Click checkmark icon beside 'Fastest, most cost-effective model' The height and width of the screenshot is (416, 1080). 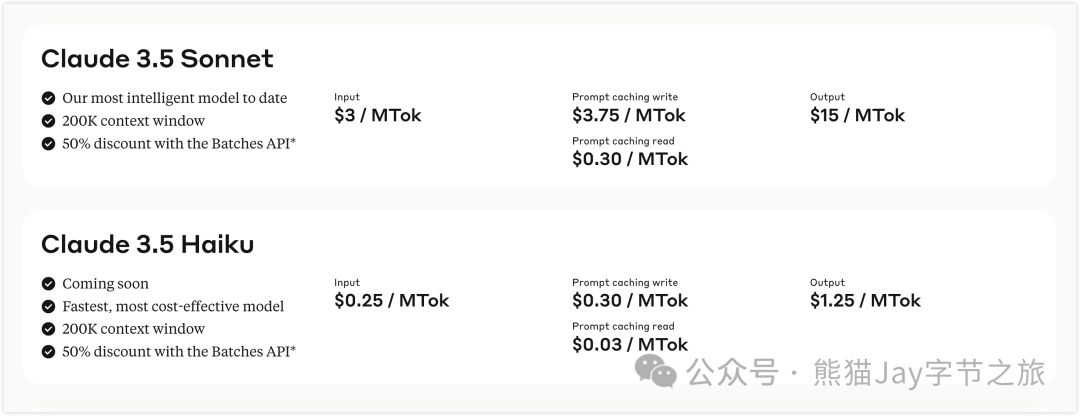tap(48, 306)
